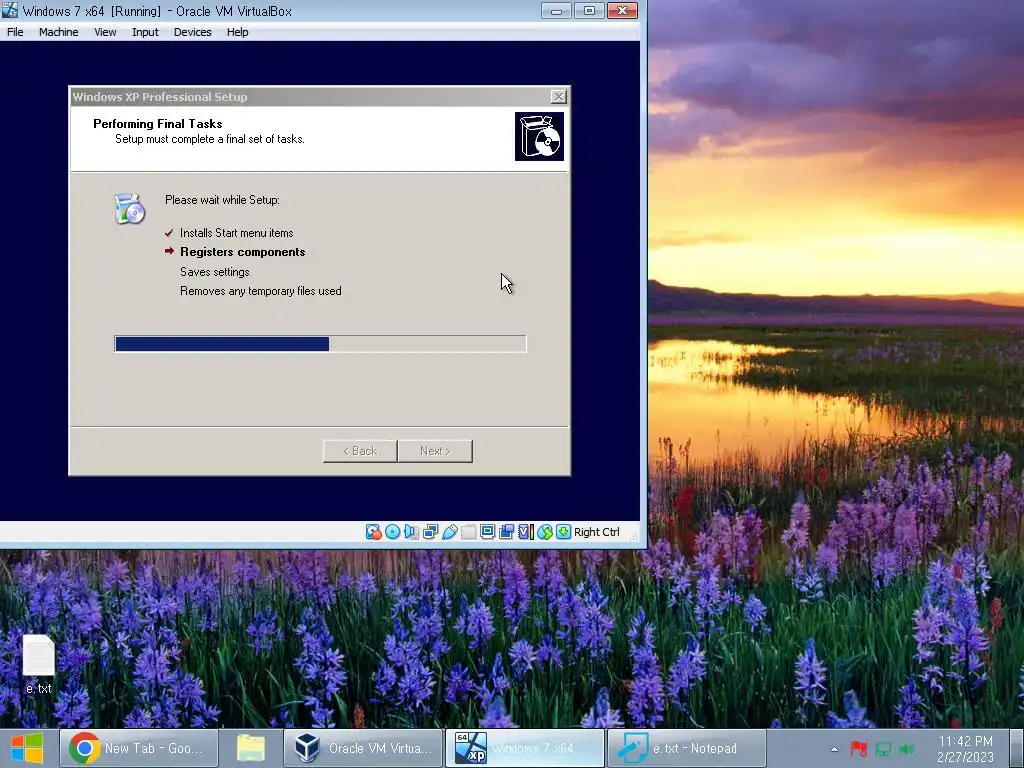Image resolution: width=1024 pixels, height=768 pixels.
Task: Show hidden system tray icons arrow
Action: point(834,749)
